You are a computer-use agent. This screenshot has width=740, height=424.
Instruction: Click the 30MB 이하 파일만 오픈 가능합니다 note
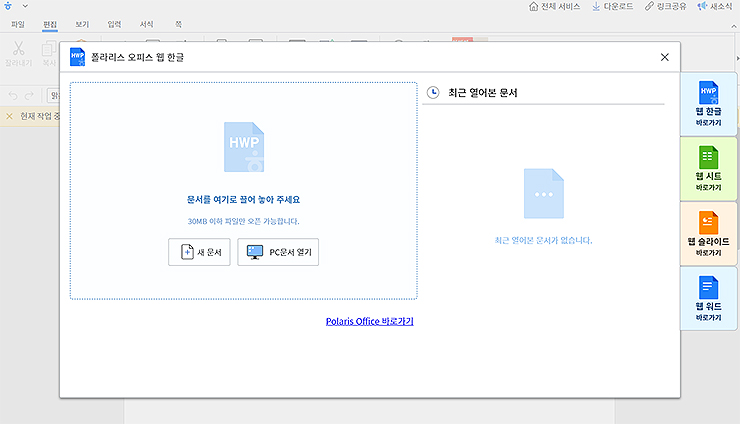(x=244, y=221)
